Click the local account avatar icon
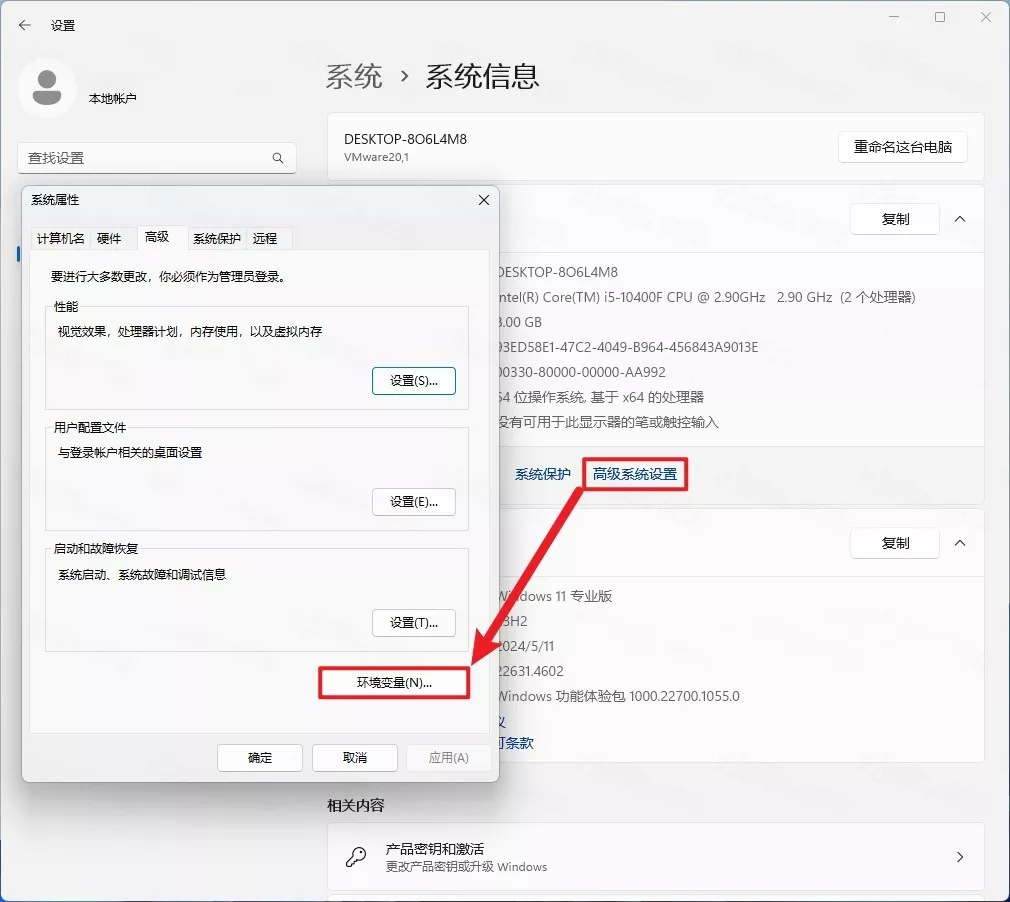 pos(47,88)
